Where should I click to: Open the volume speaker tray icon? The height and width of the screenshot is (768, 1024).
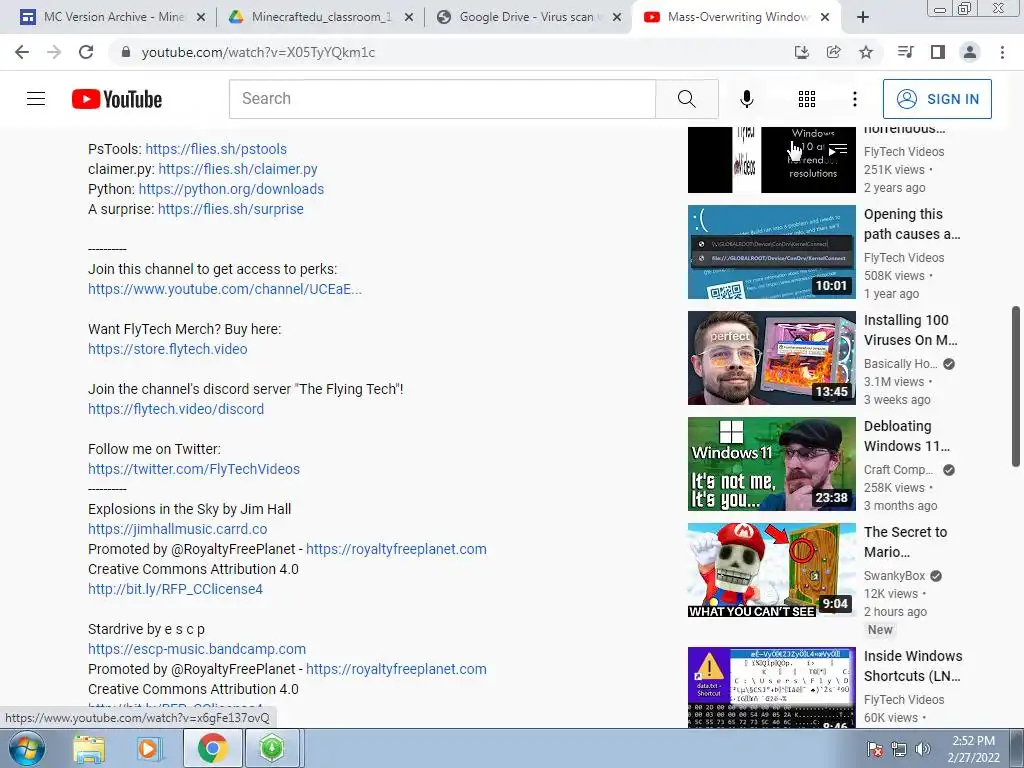[923, 749]
